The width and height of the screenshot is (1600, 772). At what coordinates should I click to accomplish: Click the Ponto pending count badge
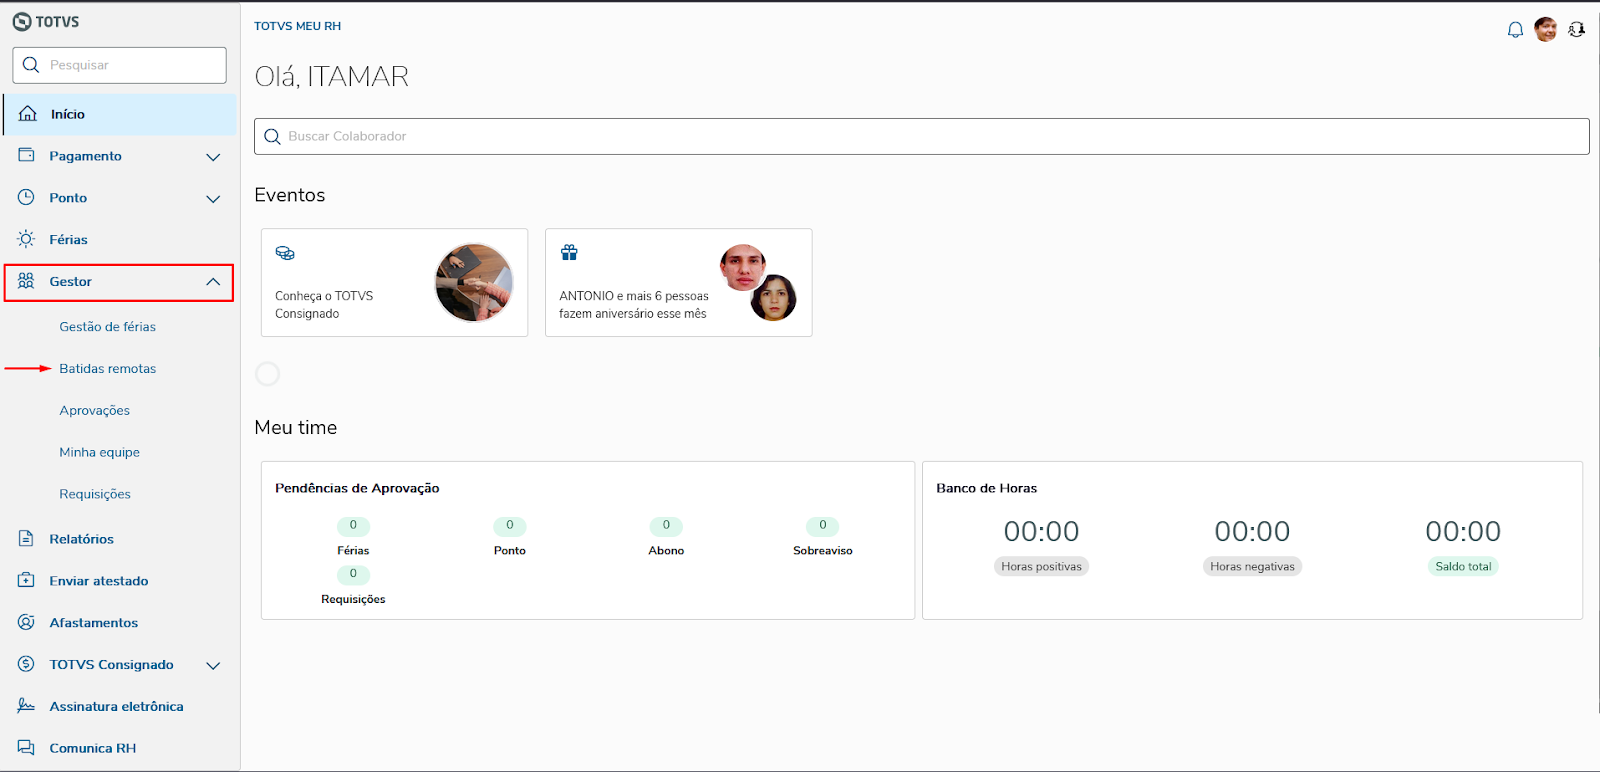pyautogui.click(x=510, y=525)
